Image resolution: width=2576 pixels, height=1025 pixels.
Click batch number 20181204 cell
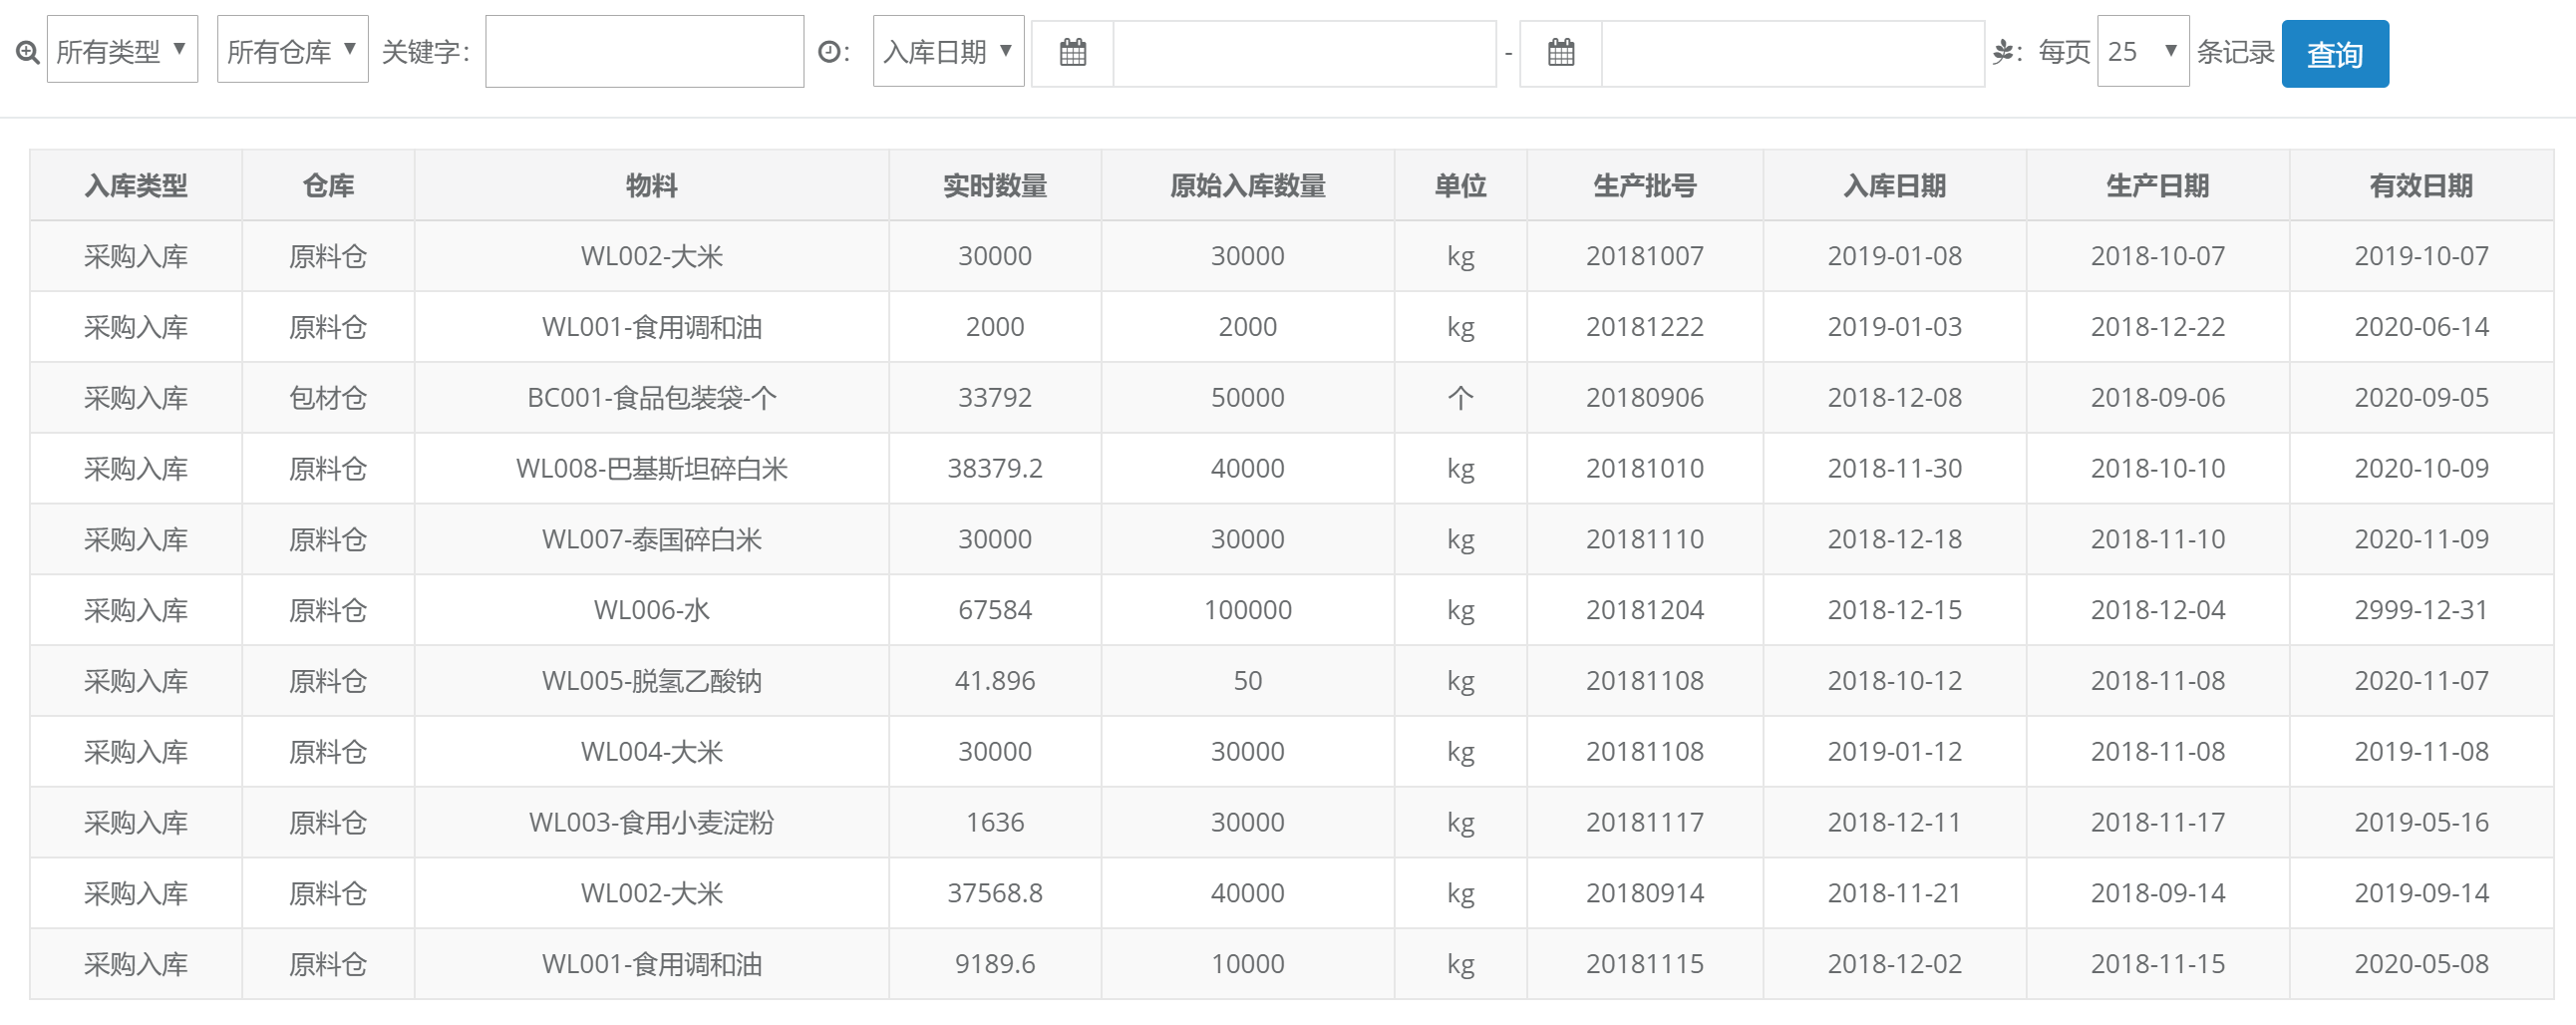click(1644, 610)
